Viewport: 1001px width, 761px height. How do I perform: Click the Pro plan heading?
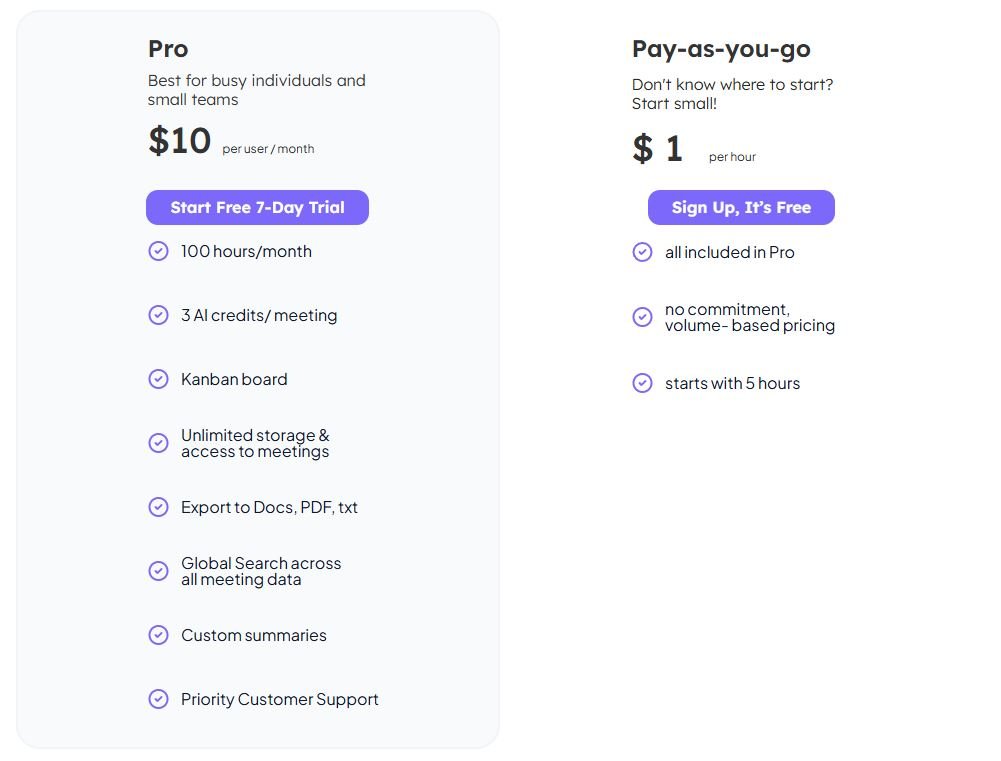point(168,48)
